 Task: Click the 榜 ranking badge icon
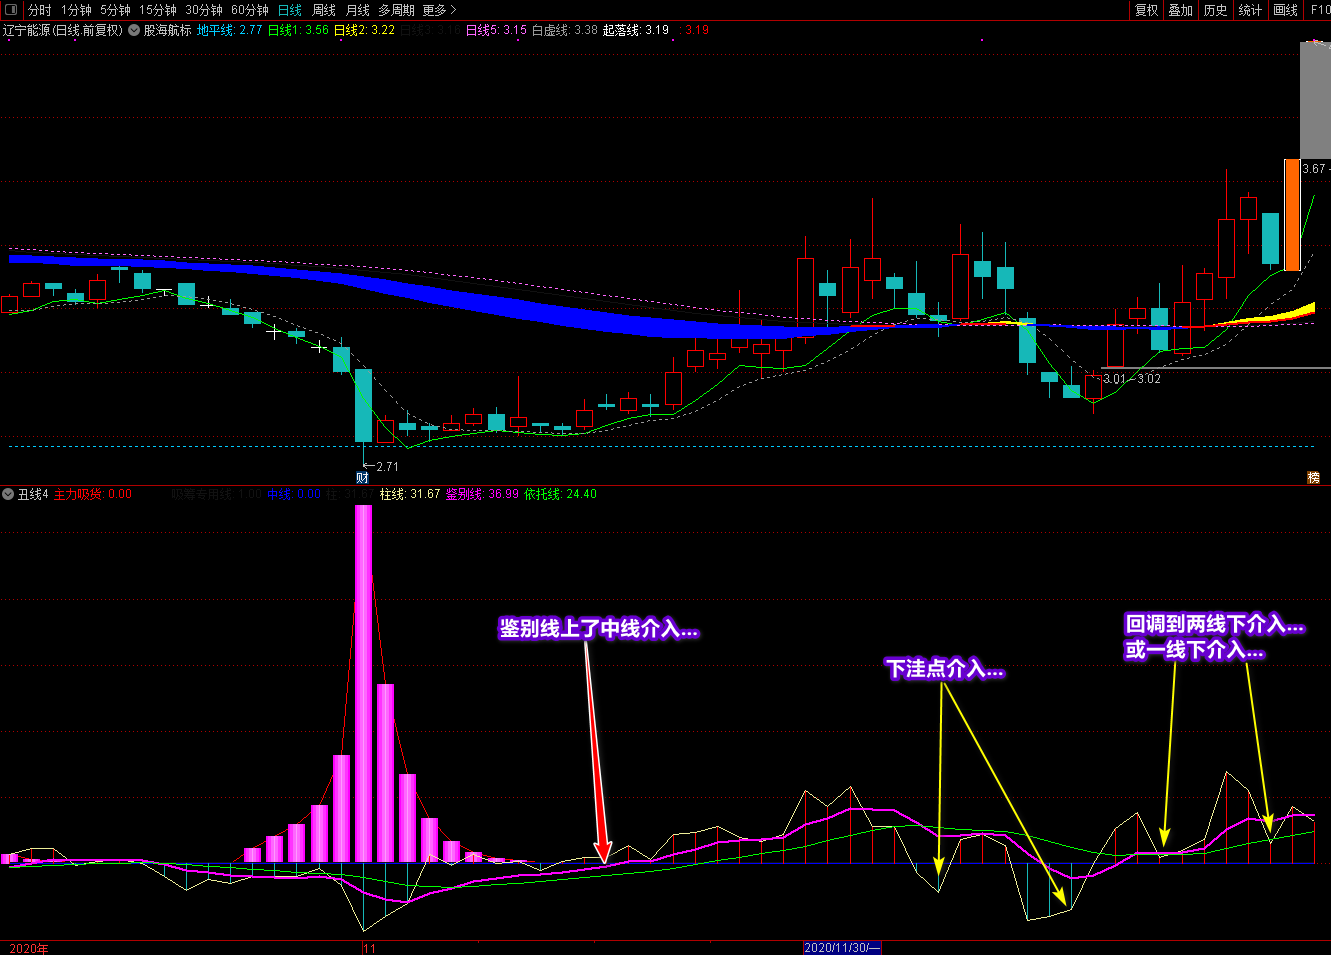point(1314,478)
